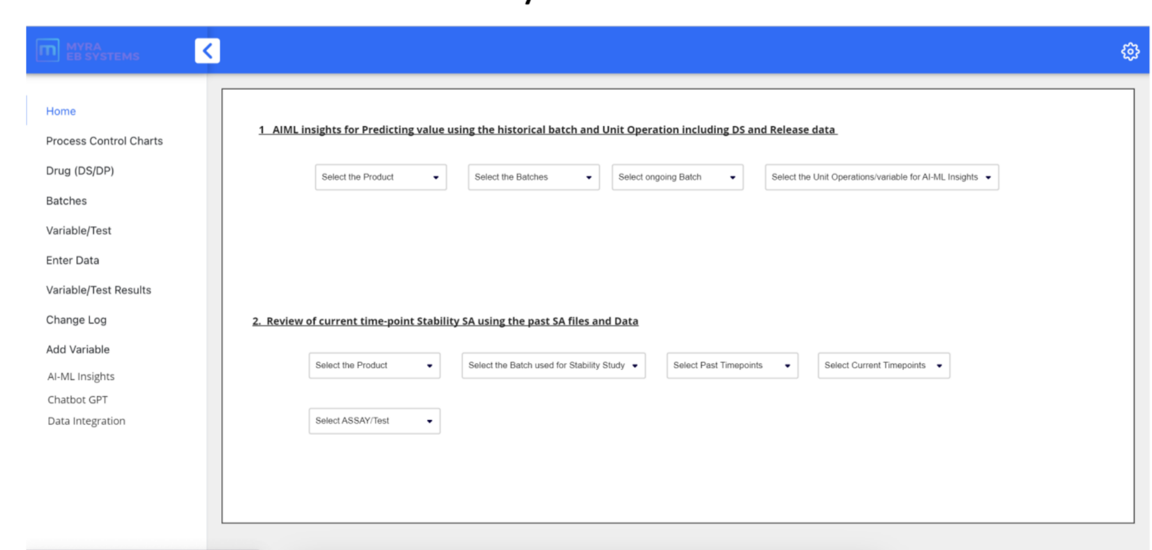Click the AIML insights for Predicting value heading
1152x550 pixels.
548,130
